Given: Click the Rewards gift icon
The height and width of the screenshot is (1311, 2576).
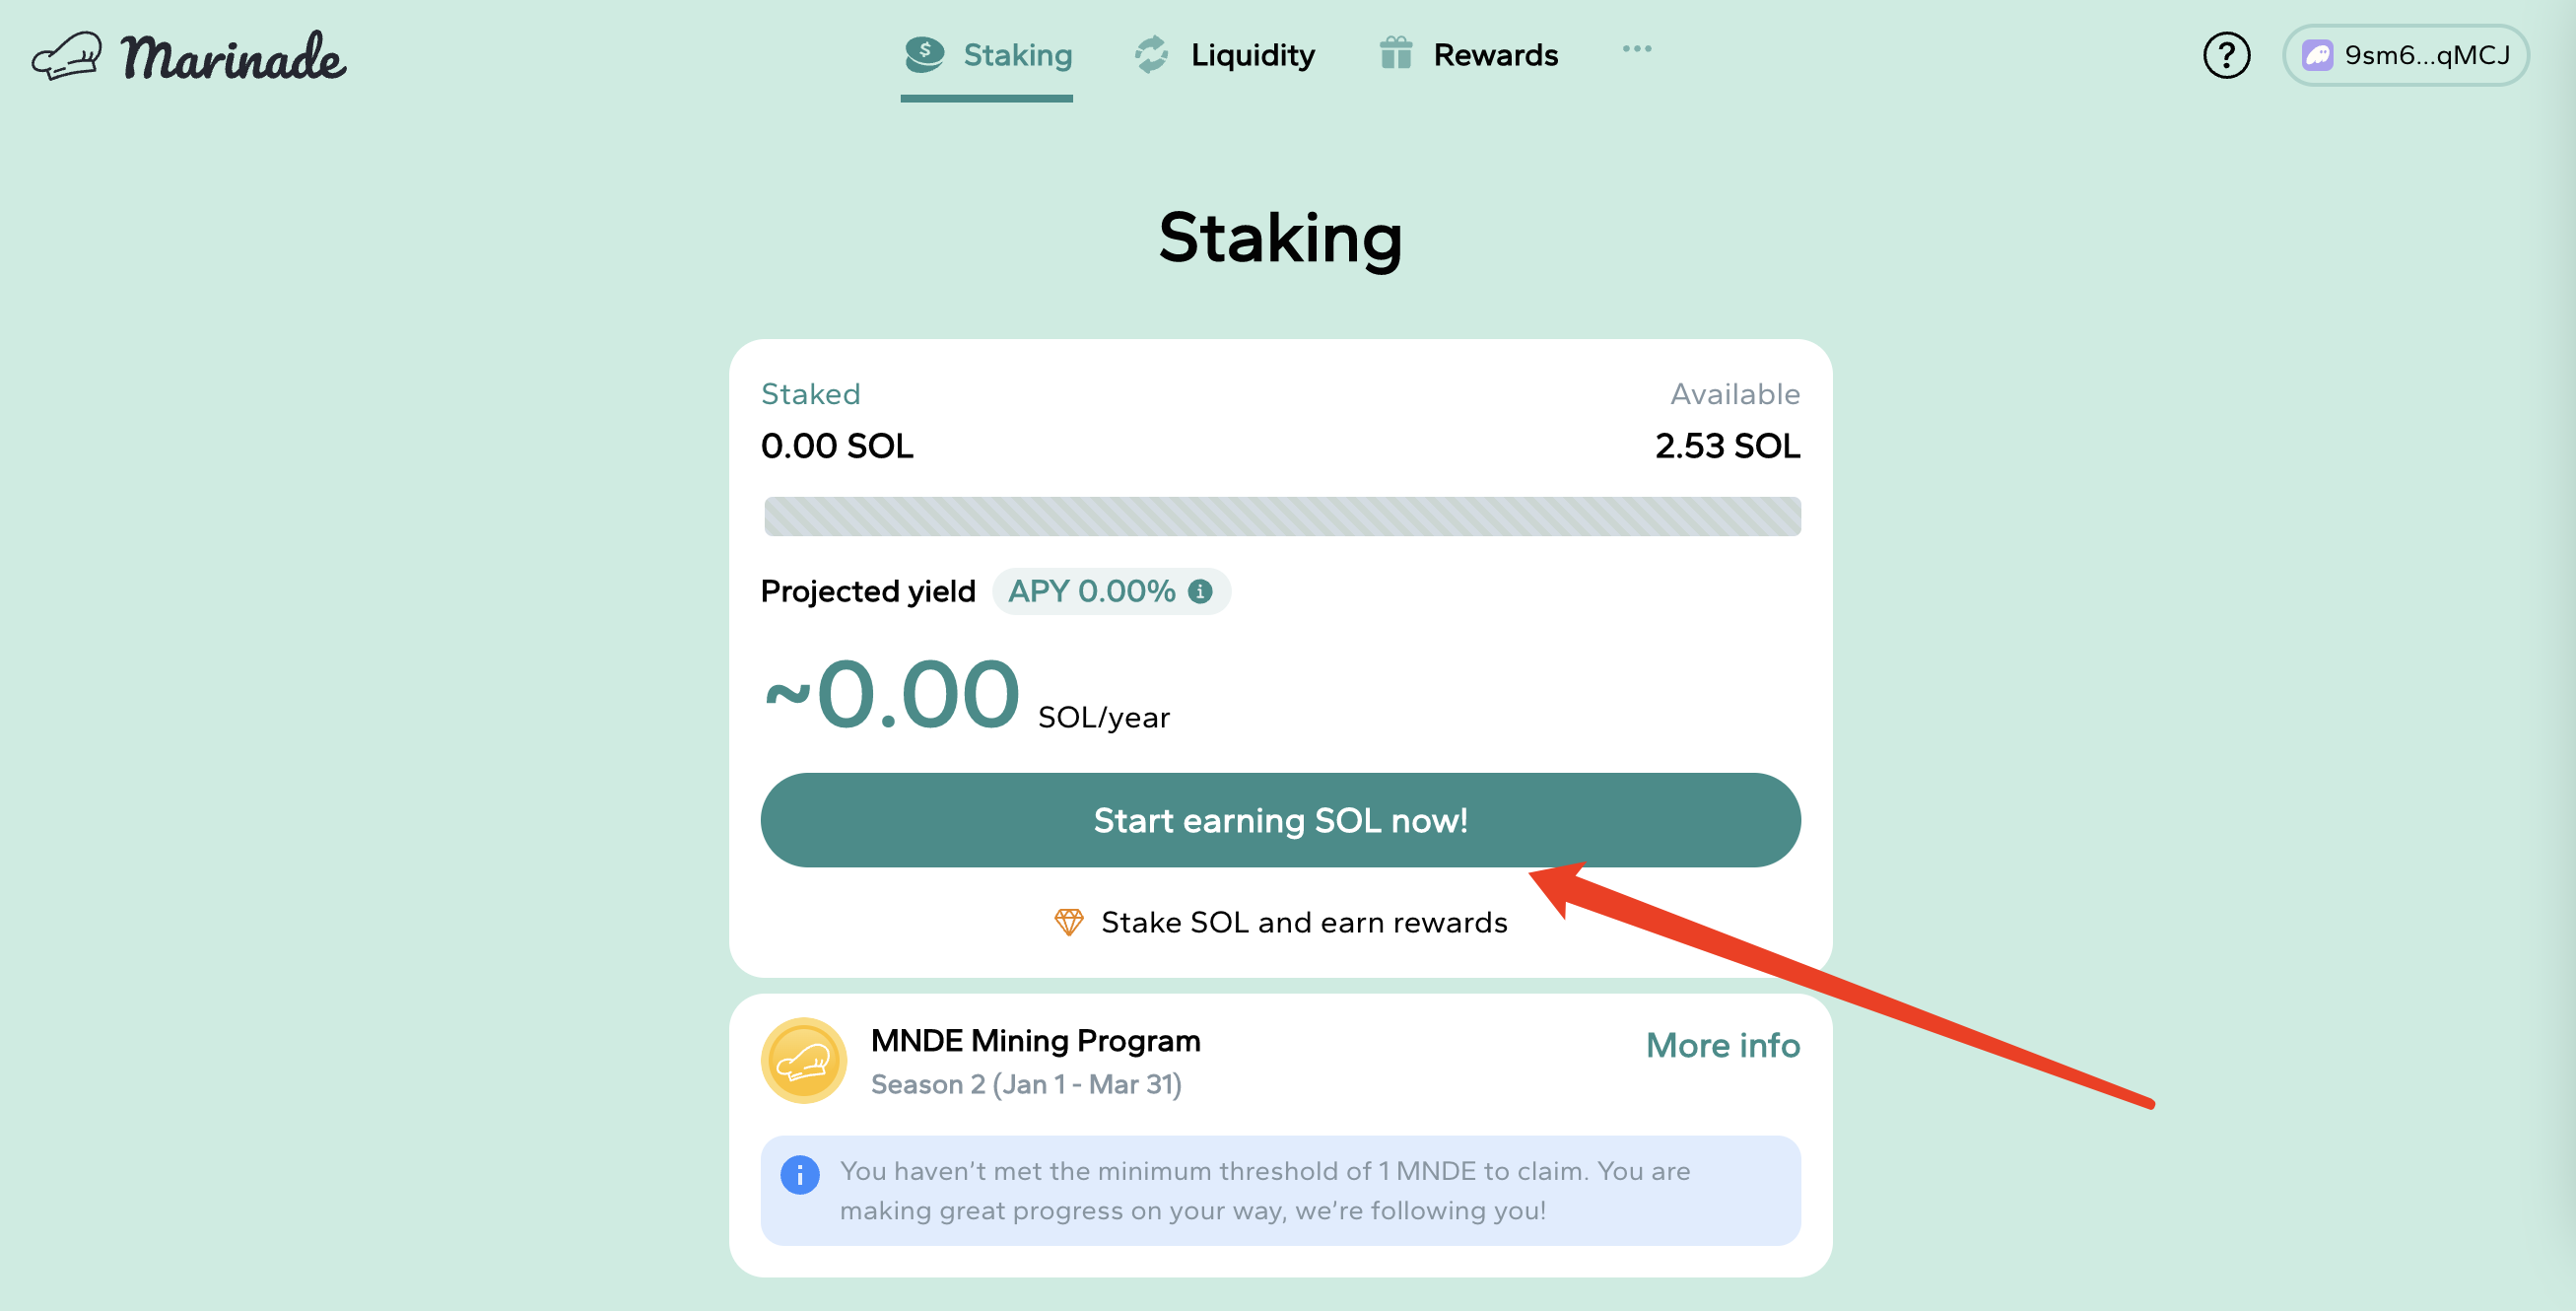Looking at the screenshot, I should tap(1394, 55).
